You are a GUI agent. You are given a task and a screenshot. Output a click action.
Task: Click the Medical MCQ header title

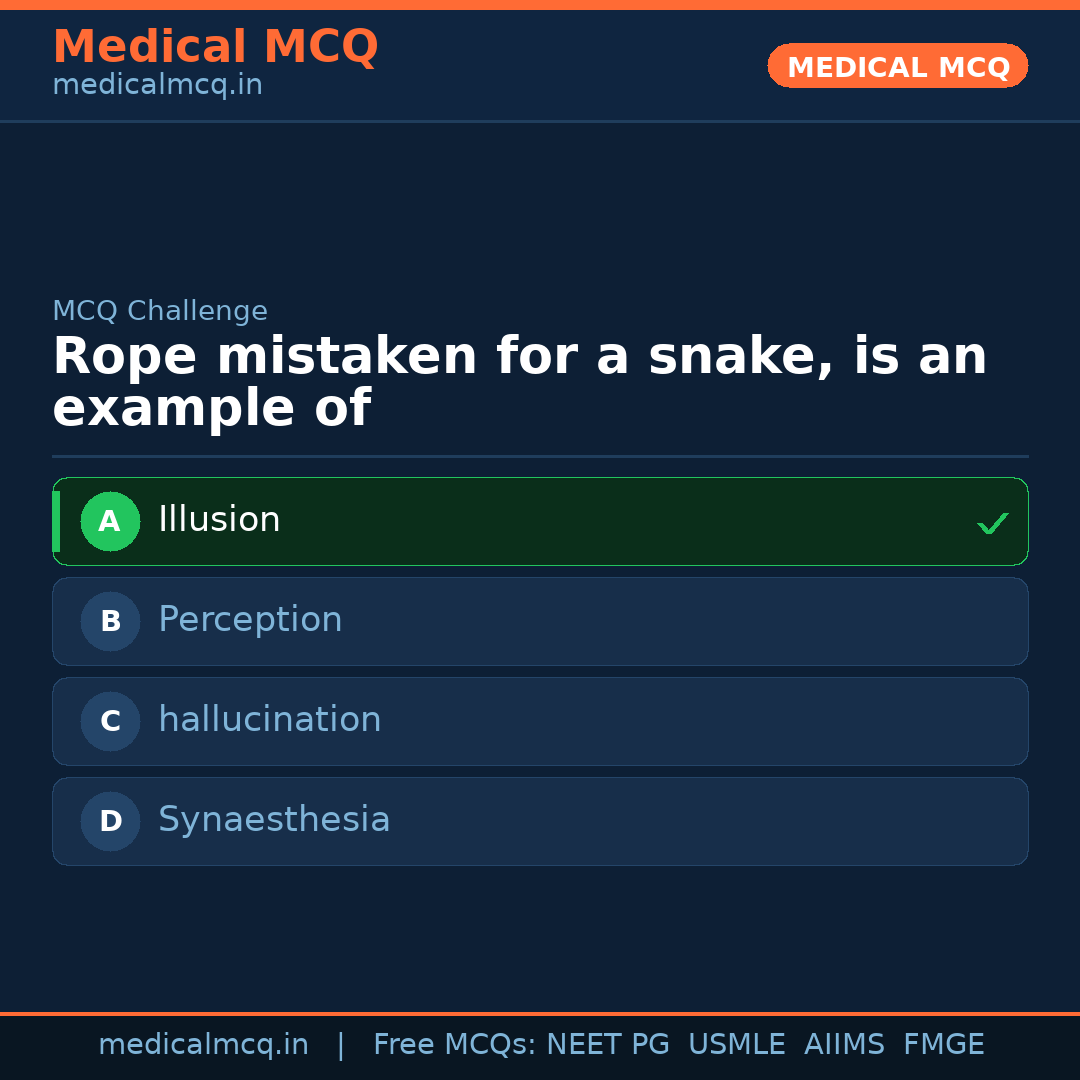tap(215, 47)
